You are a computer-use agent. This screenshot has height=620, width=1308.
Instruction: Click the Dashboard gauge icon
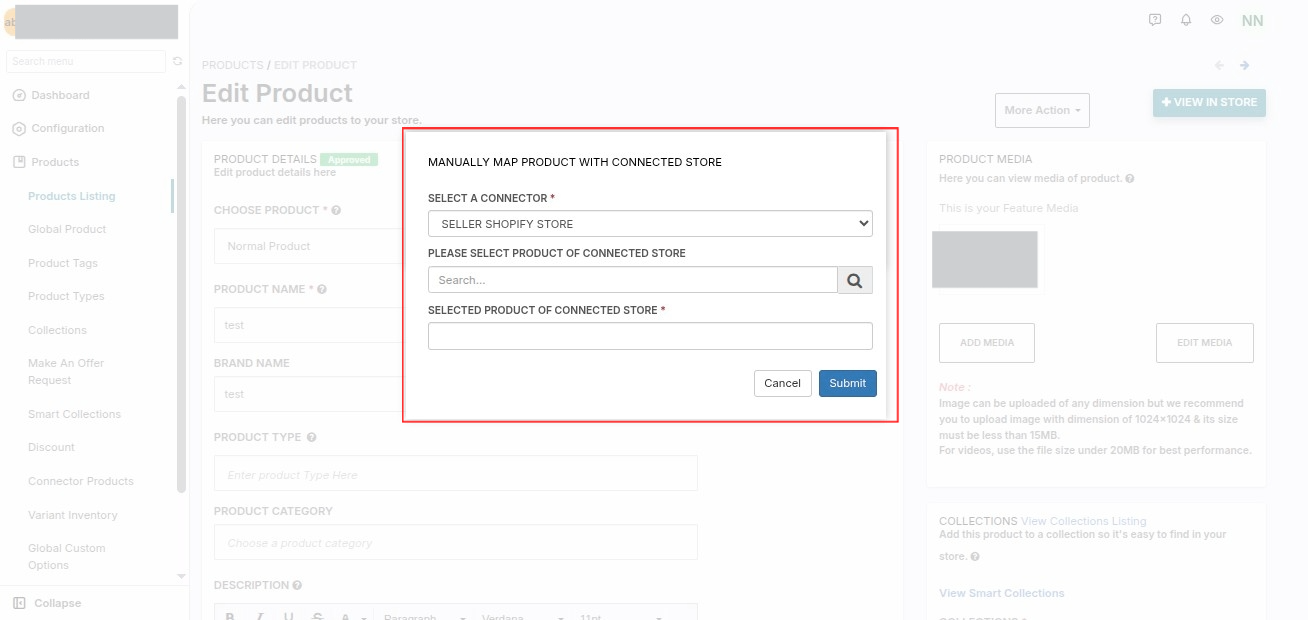click(19, 95)
